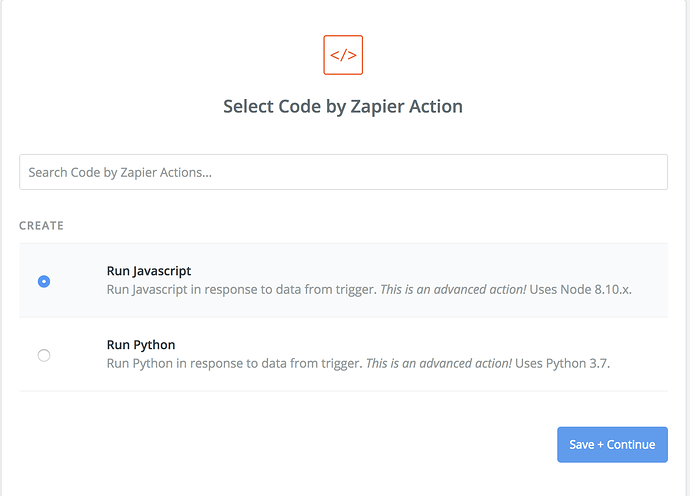The image size is (690, 496).
Task: Choose the Run Python title text
Action: point(141,345)
